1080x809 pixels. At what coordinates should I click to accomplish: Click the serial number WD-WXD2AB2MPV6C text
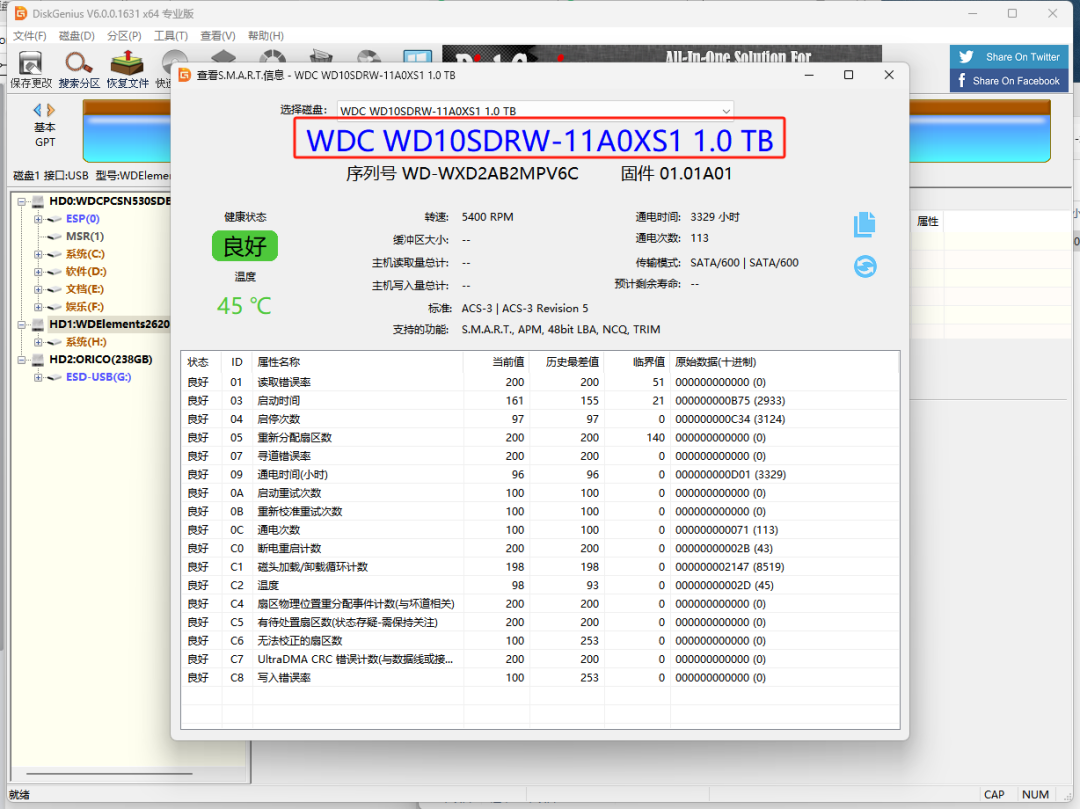pyautogui.click(x=490, y=174)
